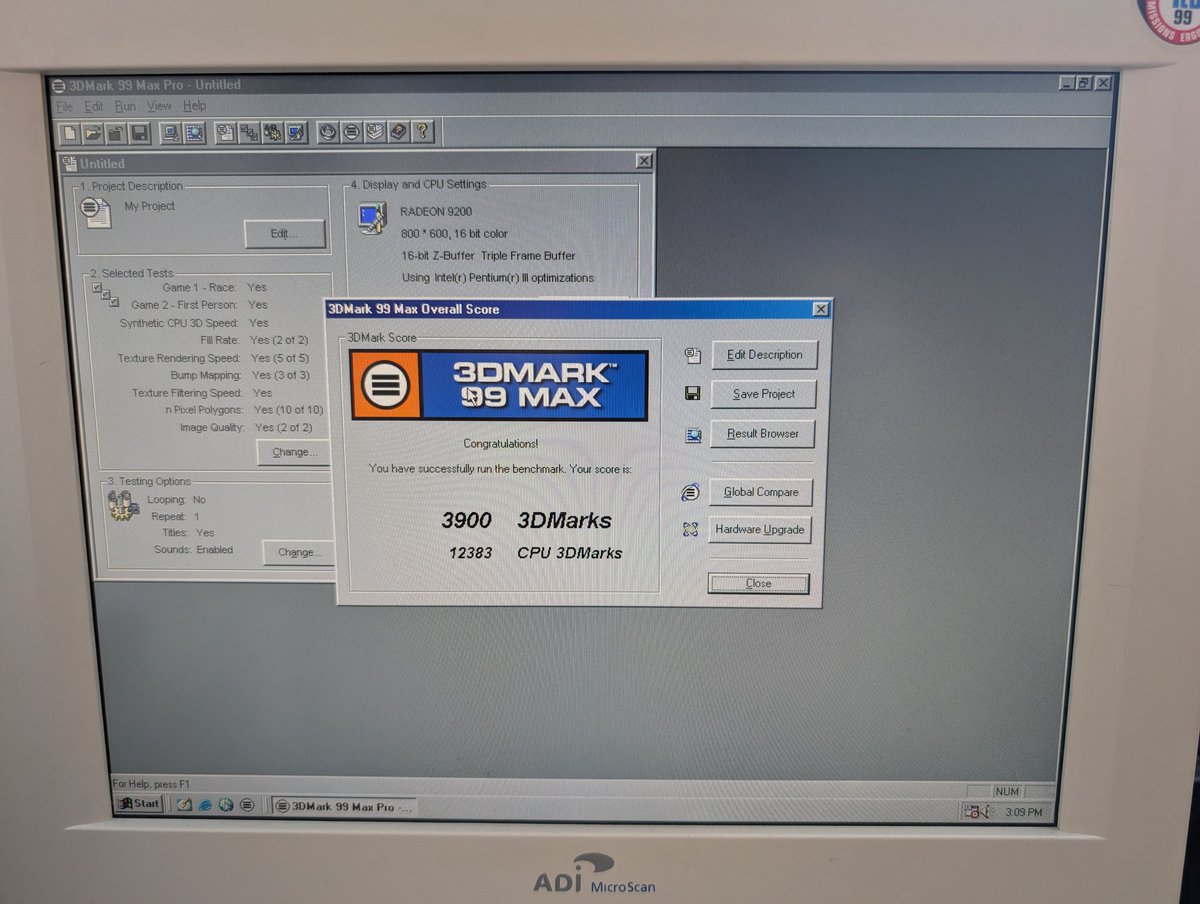The image size is (1200, 904).
Task: Click the New project toolbar icon
Action: pos(70,132)
